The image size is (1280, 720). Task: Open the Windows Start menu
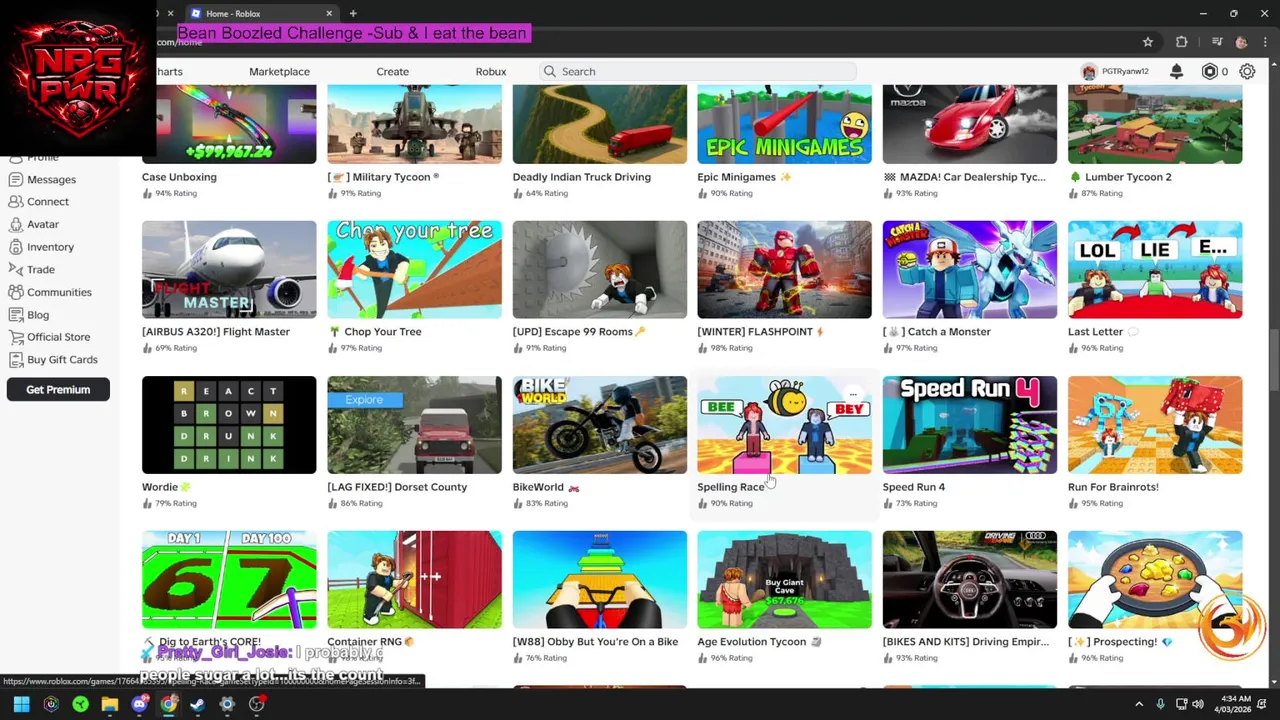point(21,704)
